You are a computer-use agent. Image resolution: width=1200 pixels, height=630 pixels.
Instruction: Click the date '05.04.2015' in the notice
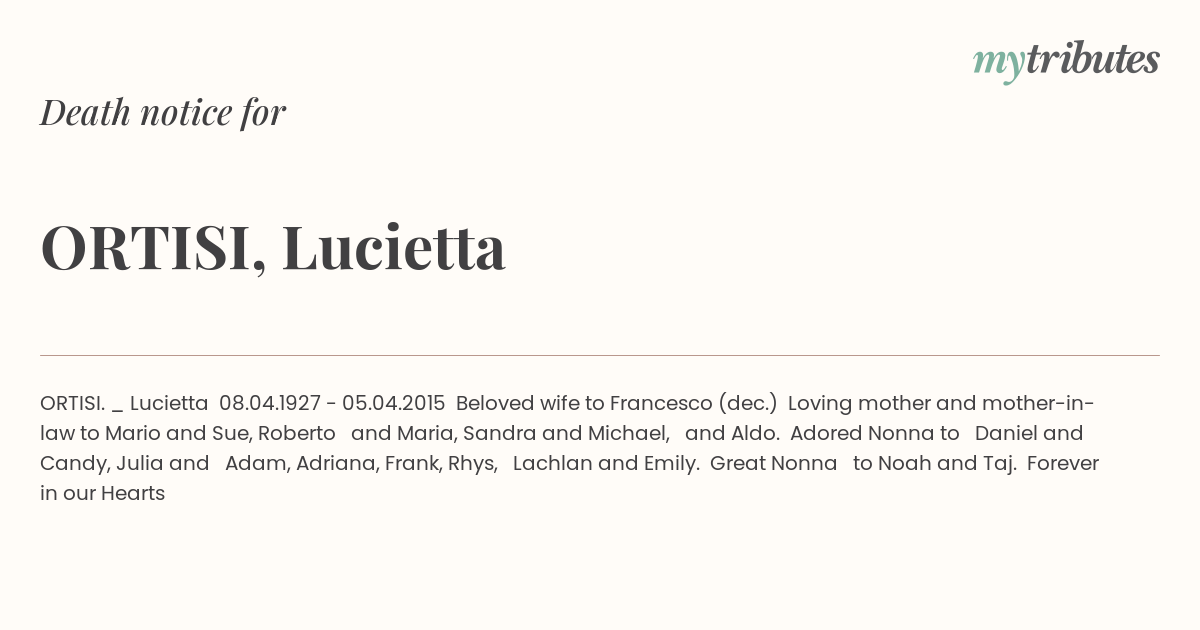coord(393,403)
